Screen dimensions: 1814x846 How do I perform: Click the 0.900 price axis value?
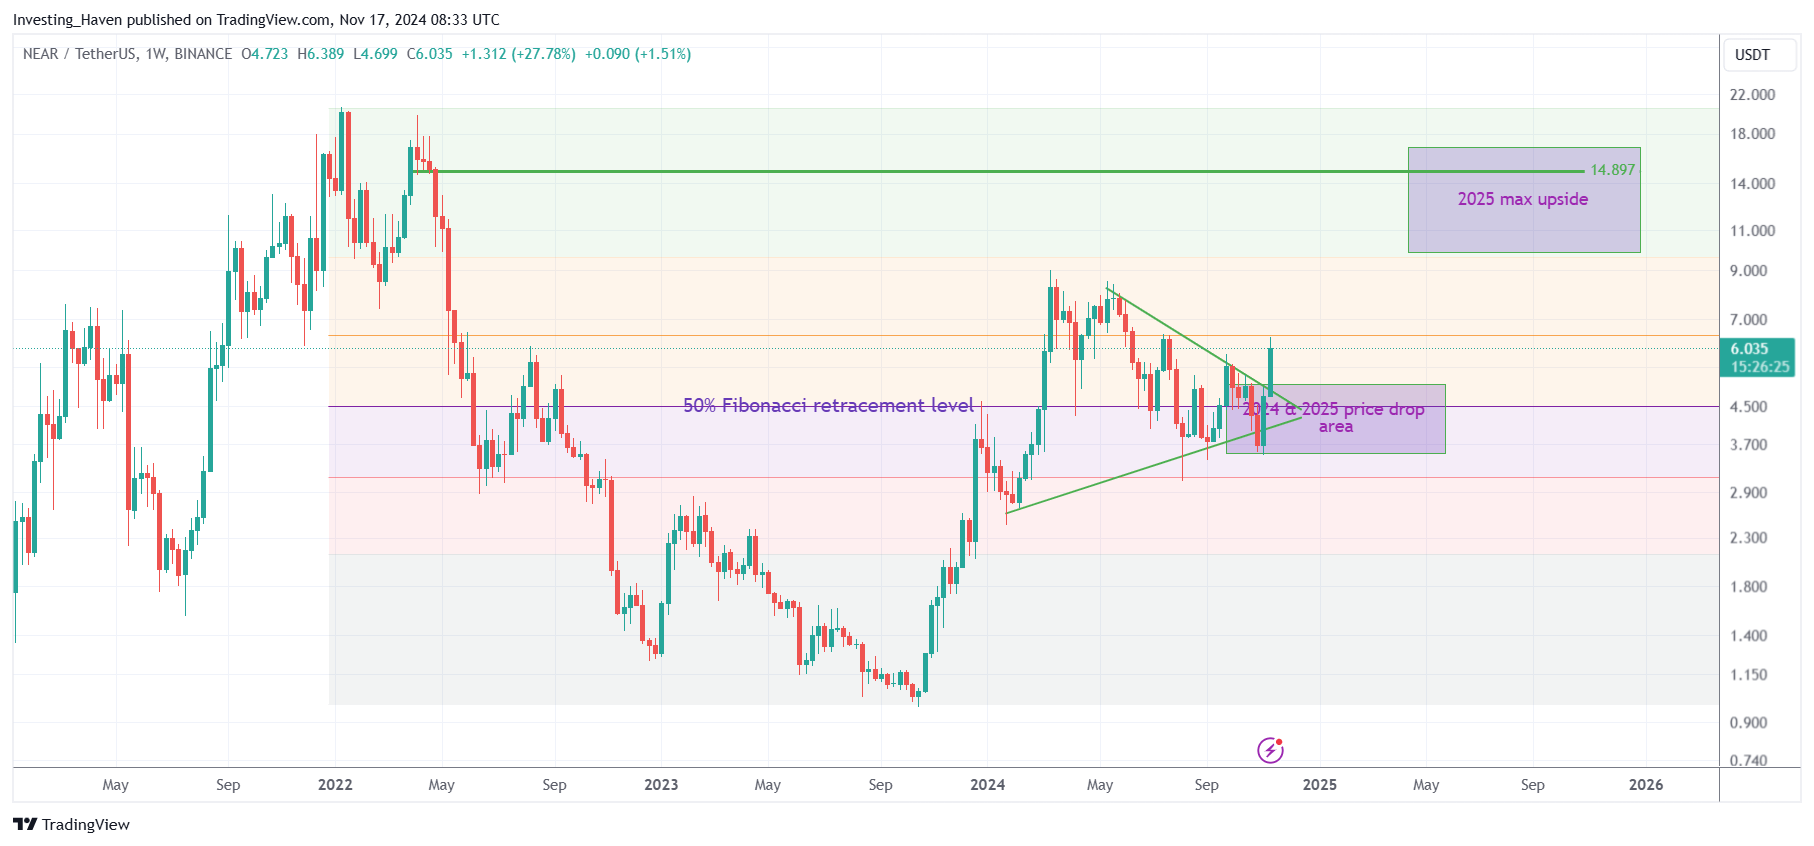[x=1749, y=723]
